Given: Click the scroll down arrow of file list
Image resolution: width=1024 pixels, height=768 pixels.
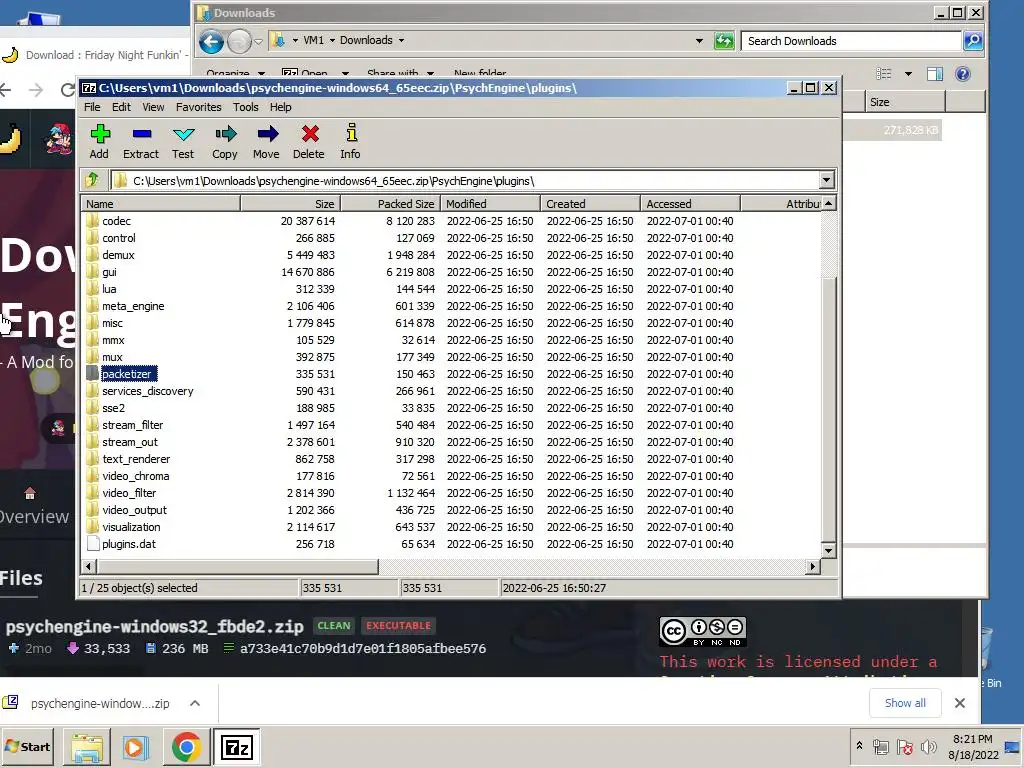Looking at the screenshot, I should tap(828, 551).
